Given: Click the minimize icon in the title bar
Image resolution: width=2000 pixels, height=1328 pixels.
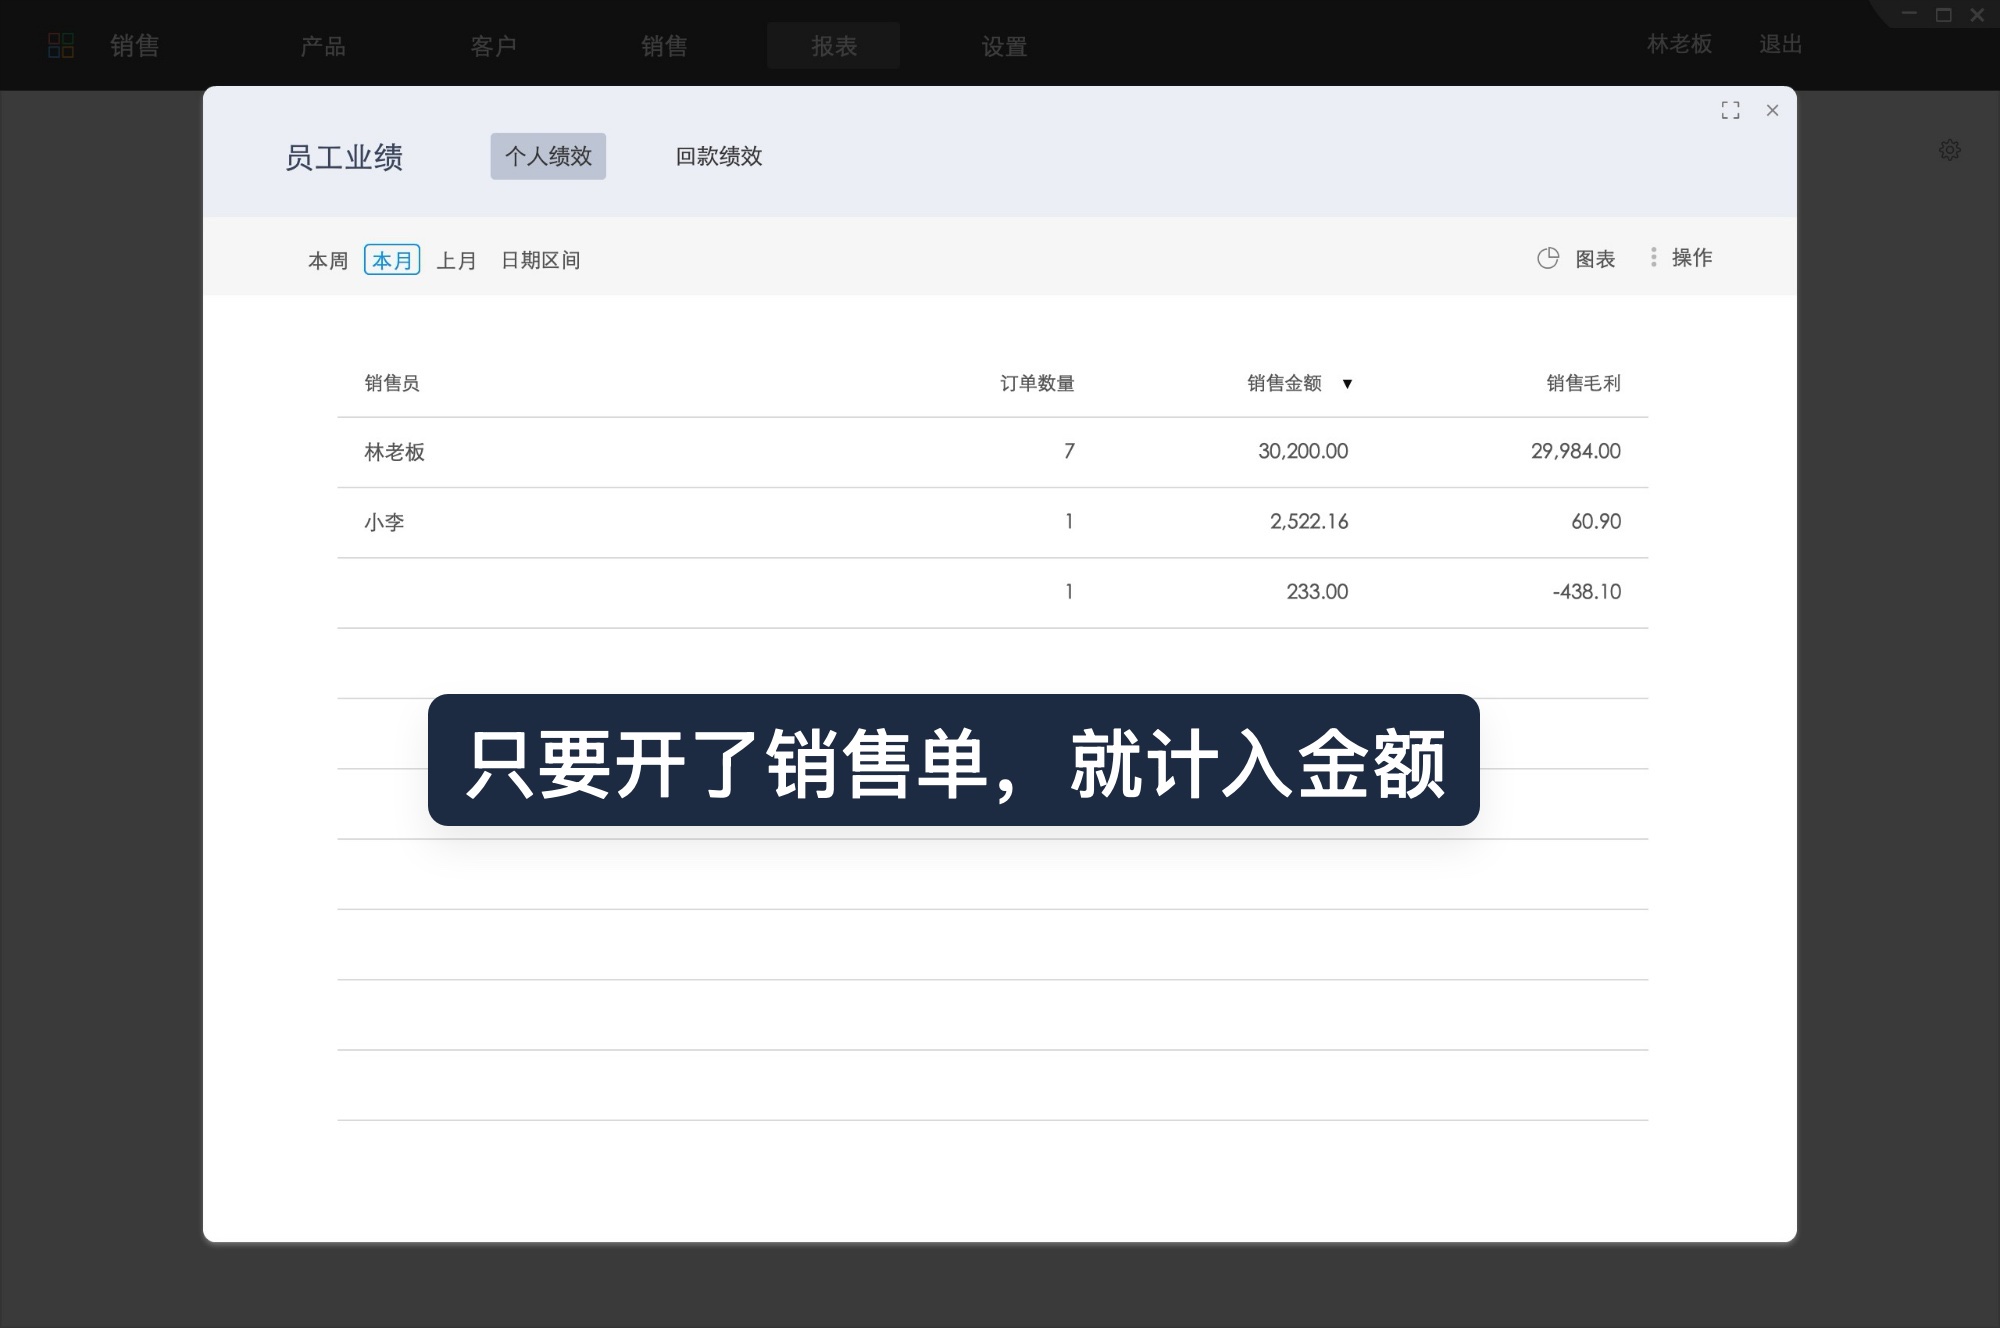Looking at the screenshot, I should (x=1910, y=15).
